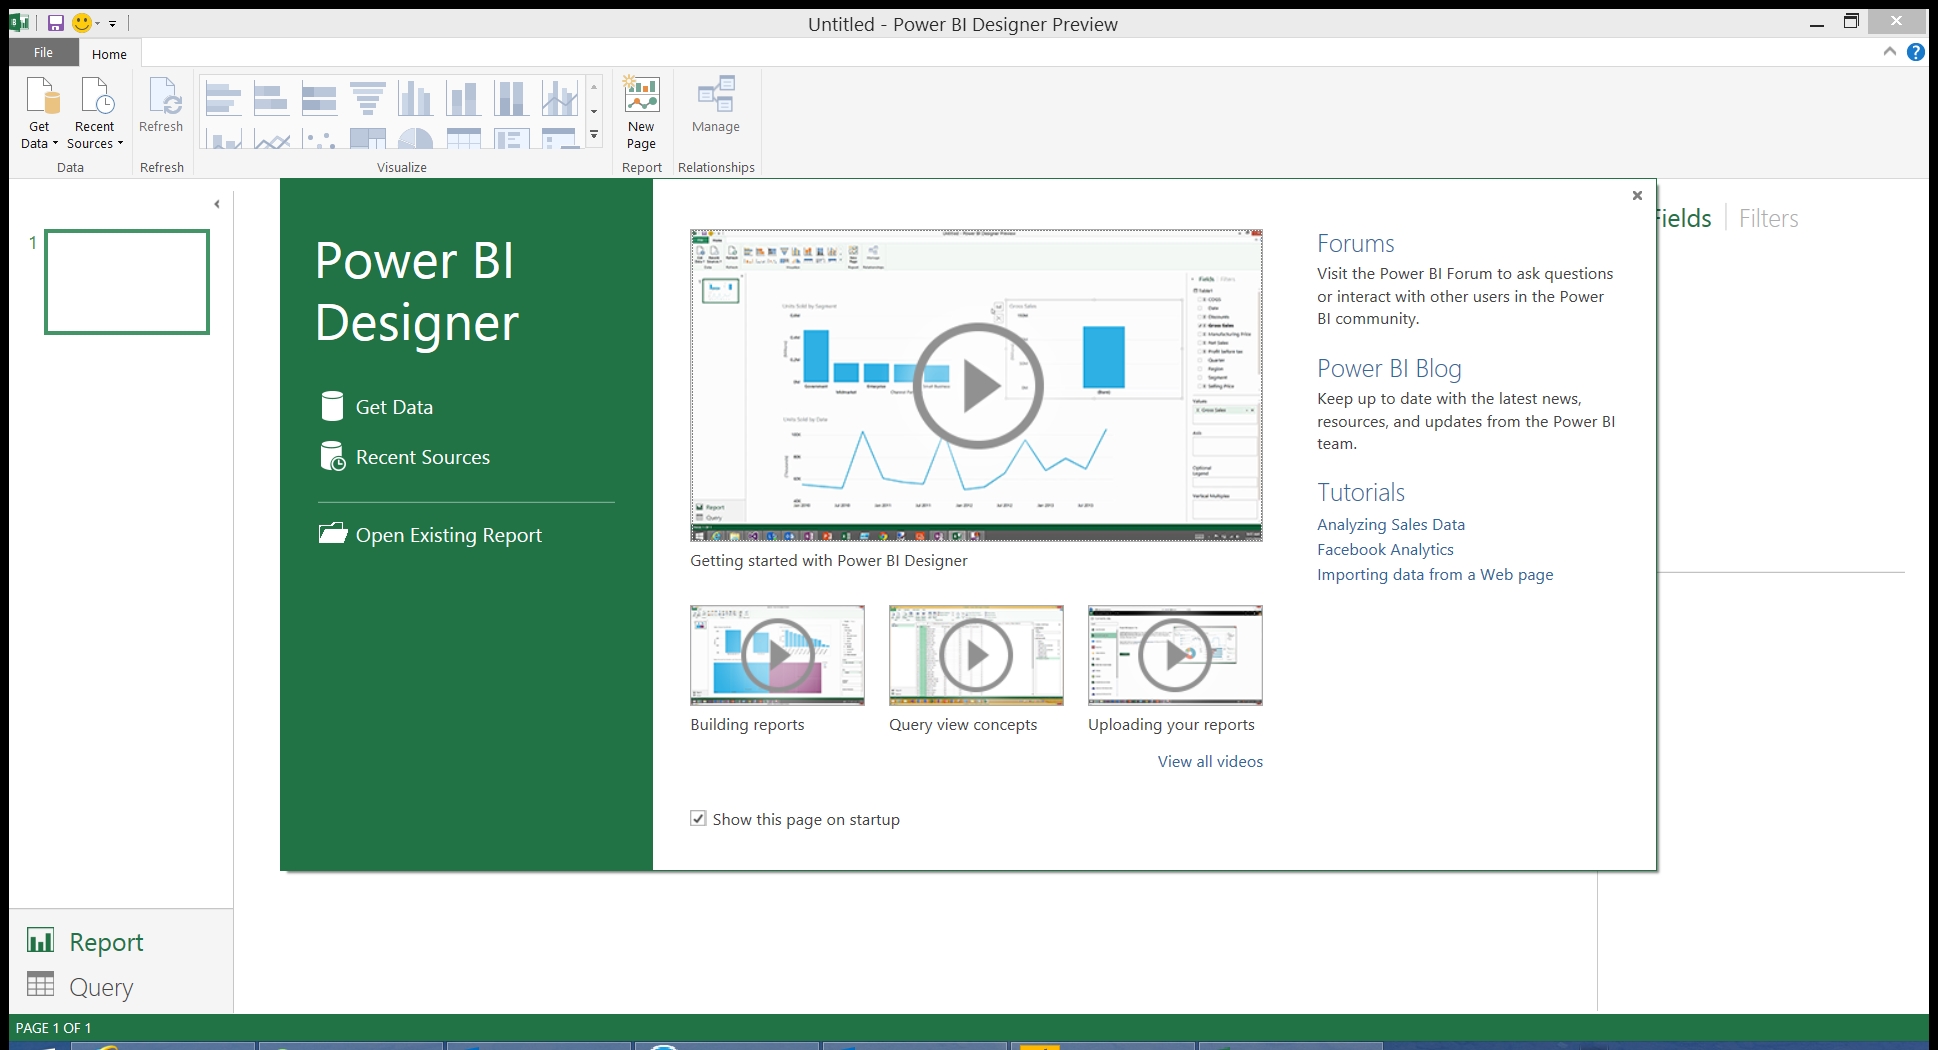The image size is (1938, 1050).
Task: Choose the line and column combo chart
Action: [x=559, y=99]
